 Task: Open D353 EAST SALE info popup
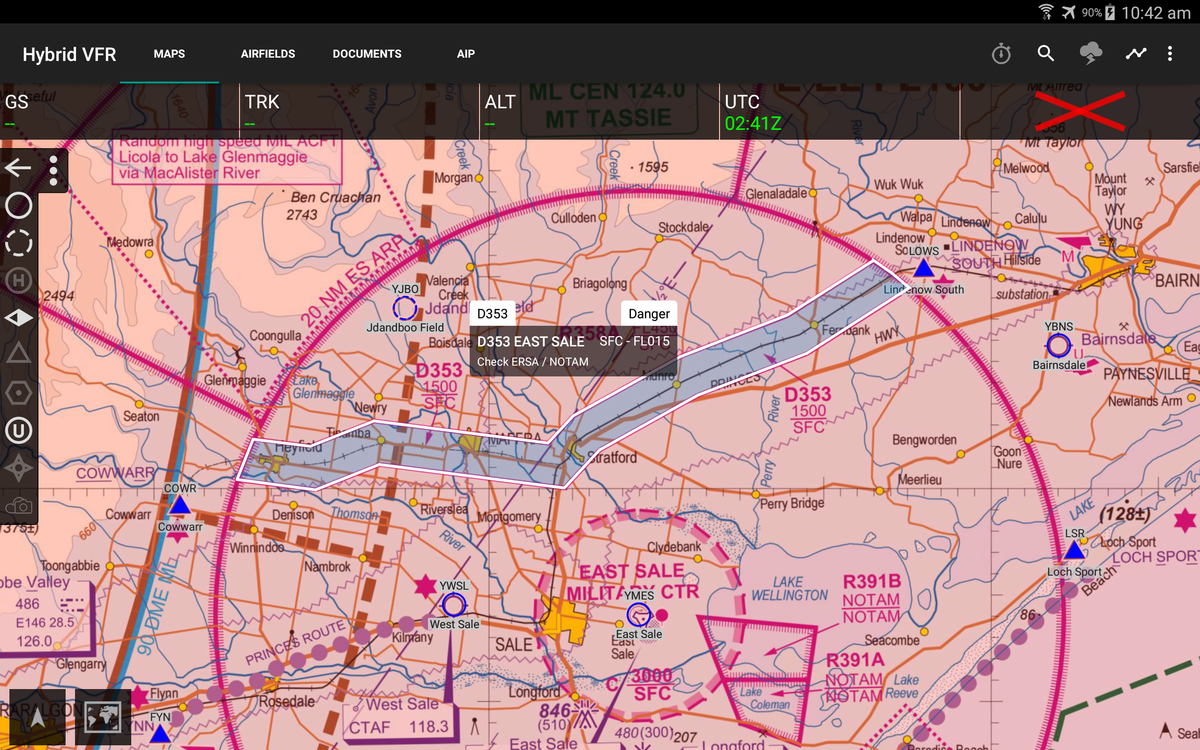point(573,351)
